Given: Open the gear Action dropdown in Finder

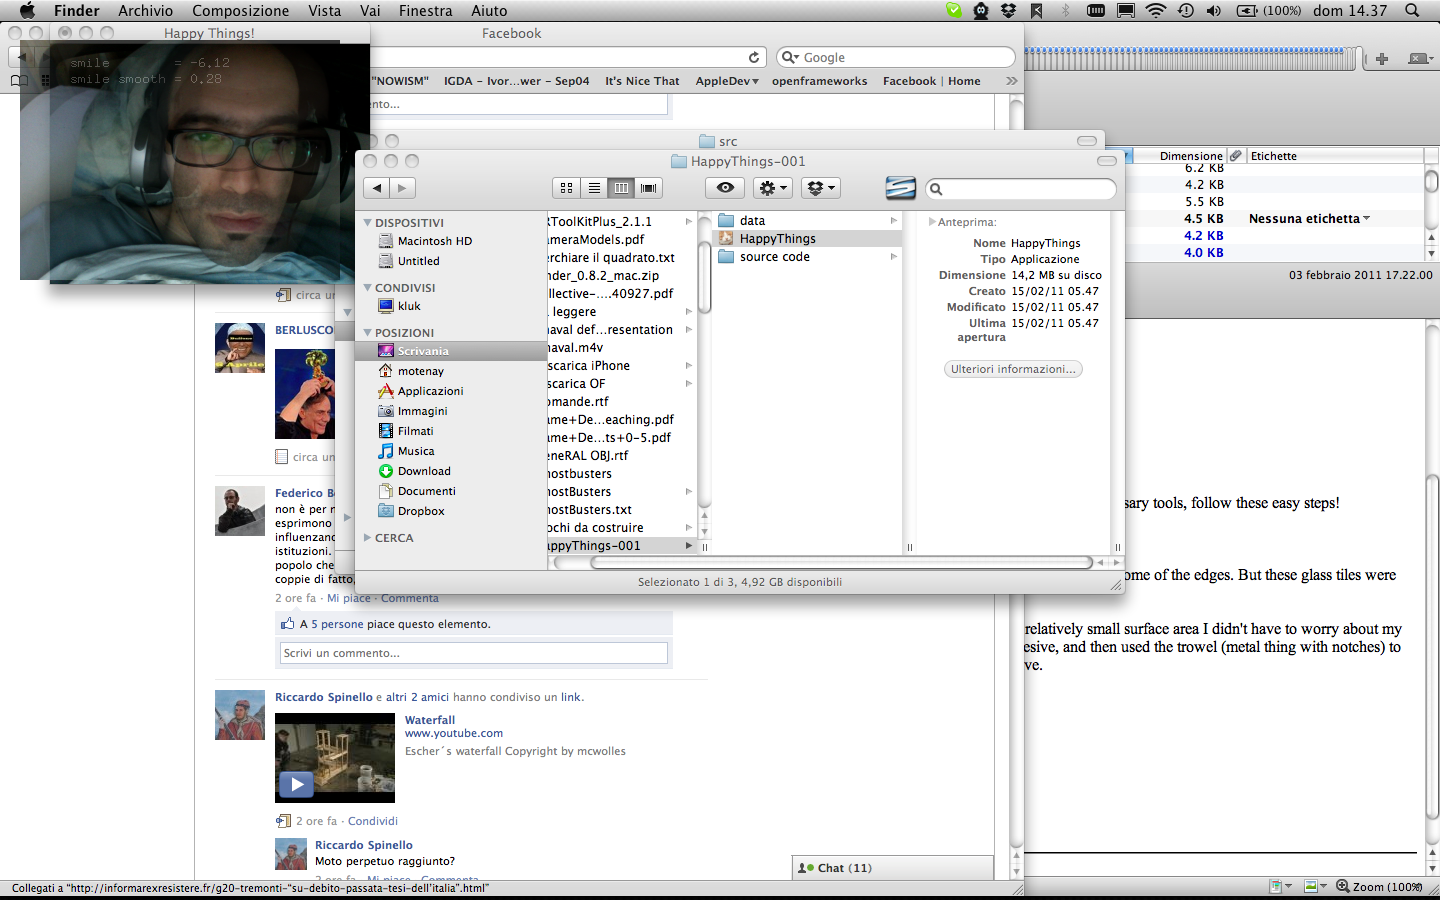Looking at the screenshot, I should (x=772, y=188).
